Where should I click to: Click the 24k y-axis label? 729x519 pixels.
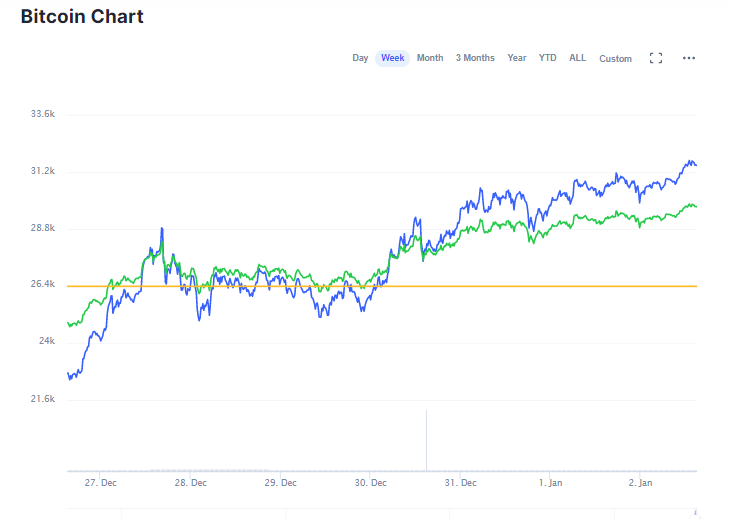click(x=46, y=341)
